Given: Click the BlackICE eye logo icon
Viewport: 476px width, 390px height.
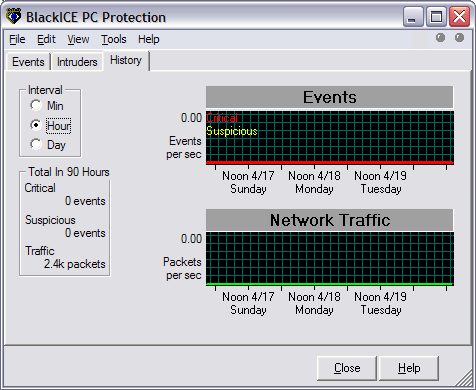Looking at the screenshot, I should pos(14,16).
